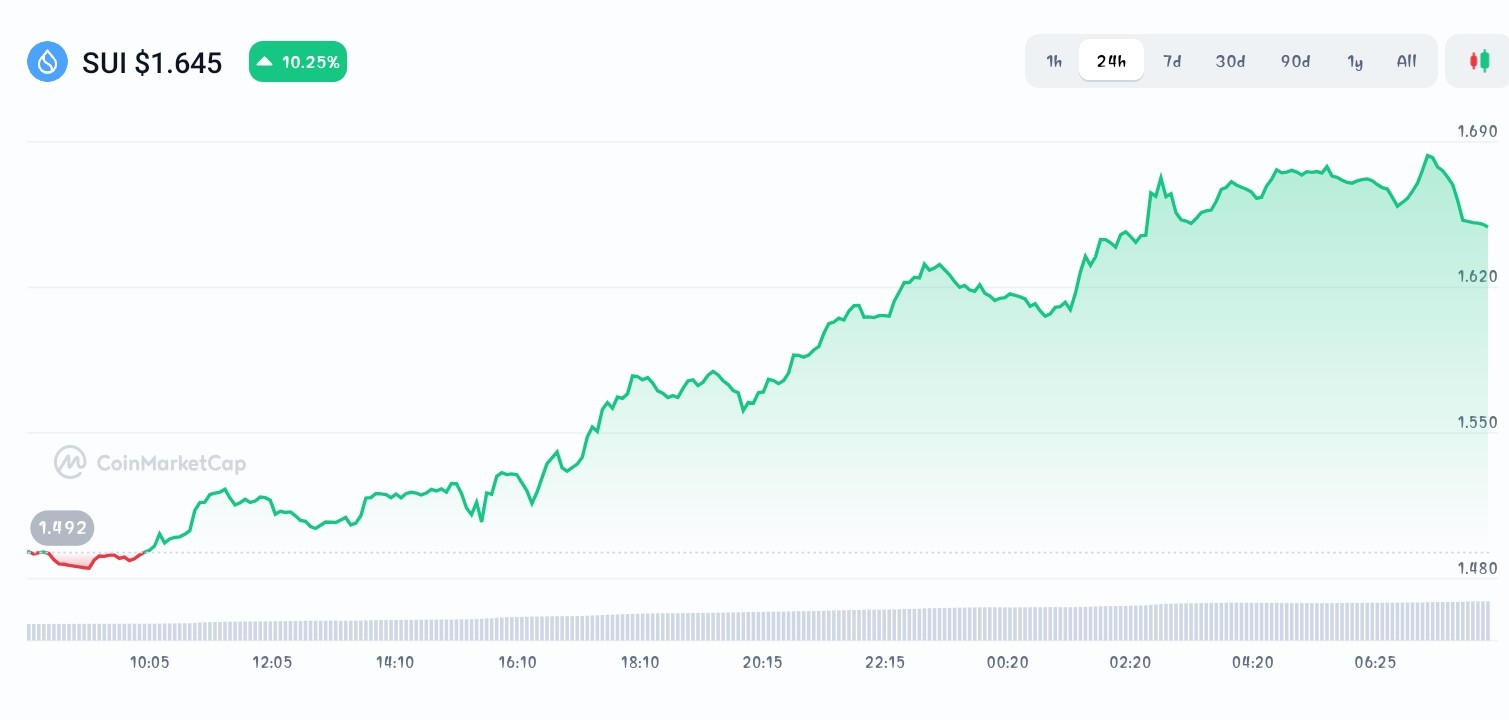1509x720 pixels.
Task: Click the 1.492 opening price label
Action: 63,527
